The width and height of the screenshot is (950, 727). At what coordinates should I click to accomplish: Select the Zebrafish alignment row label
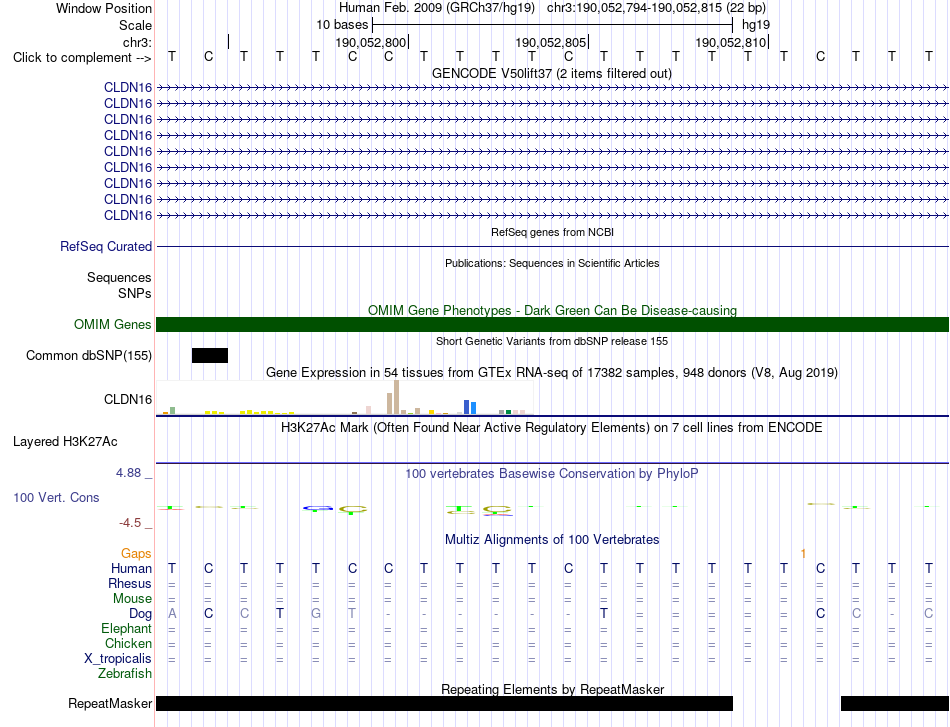(125, 673)
